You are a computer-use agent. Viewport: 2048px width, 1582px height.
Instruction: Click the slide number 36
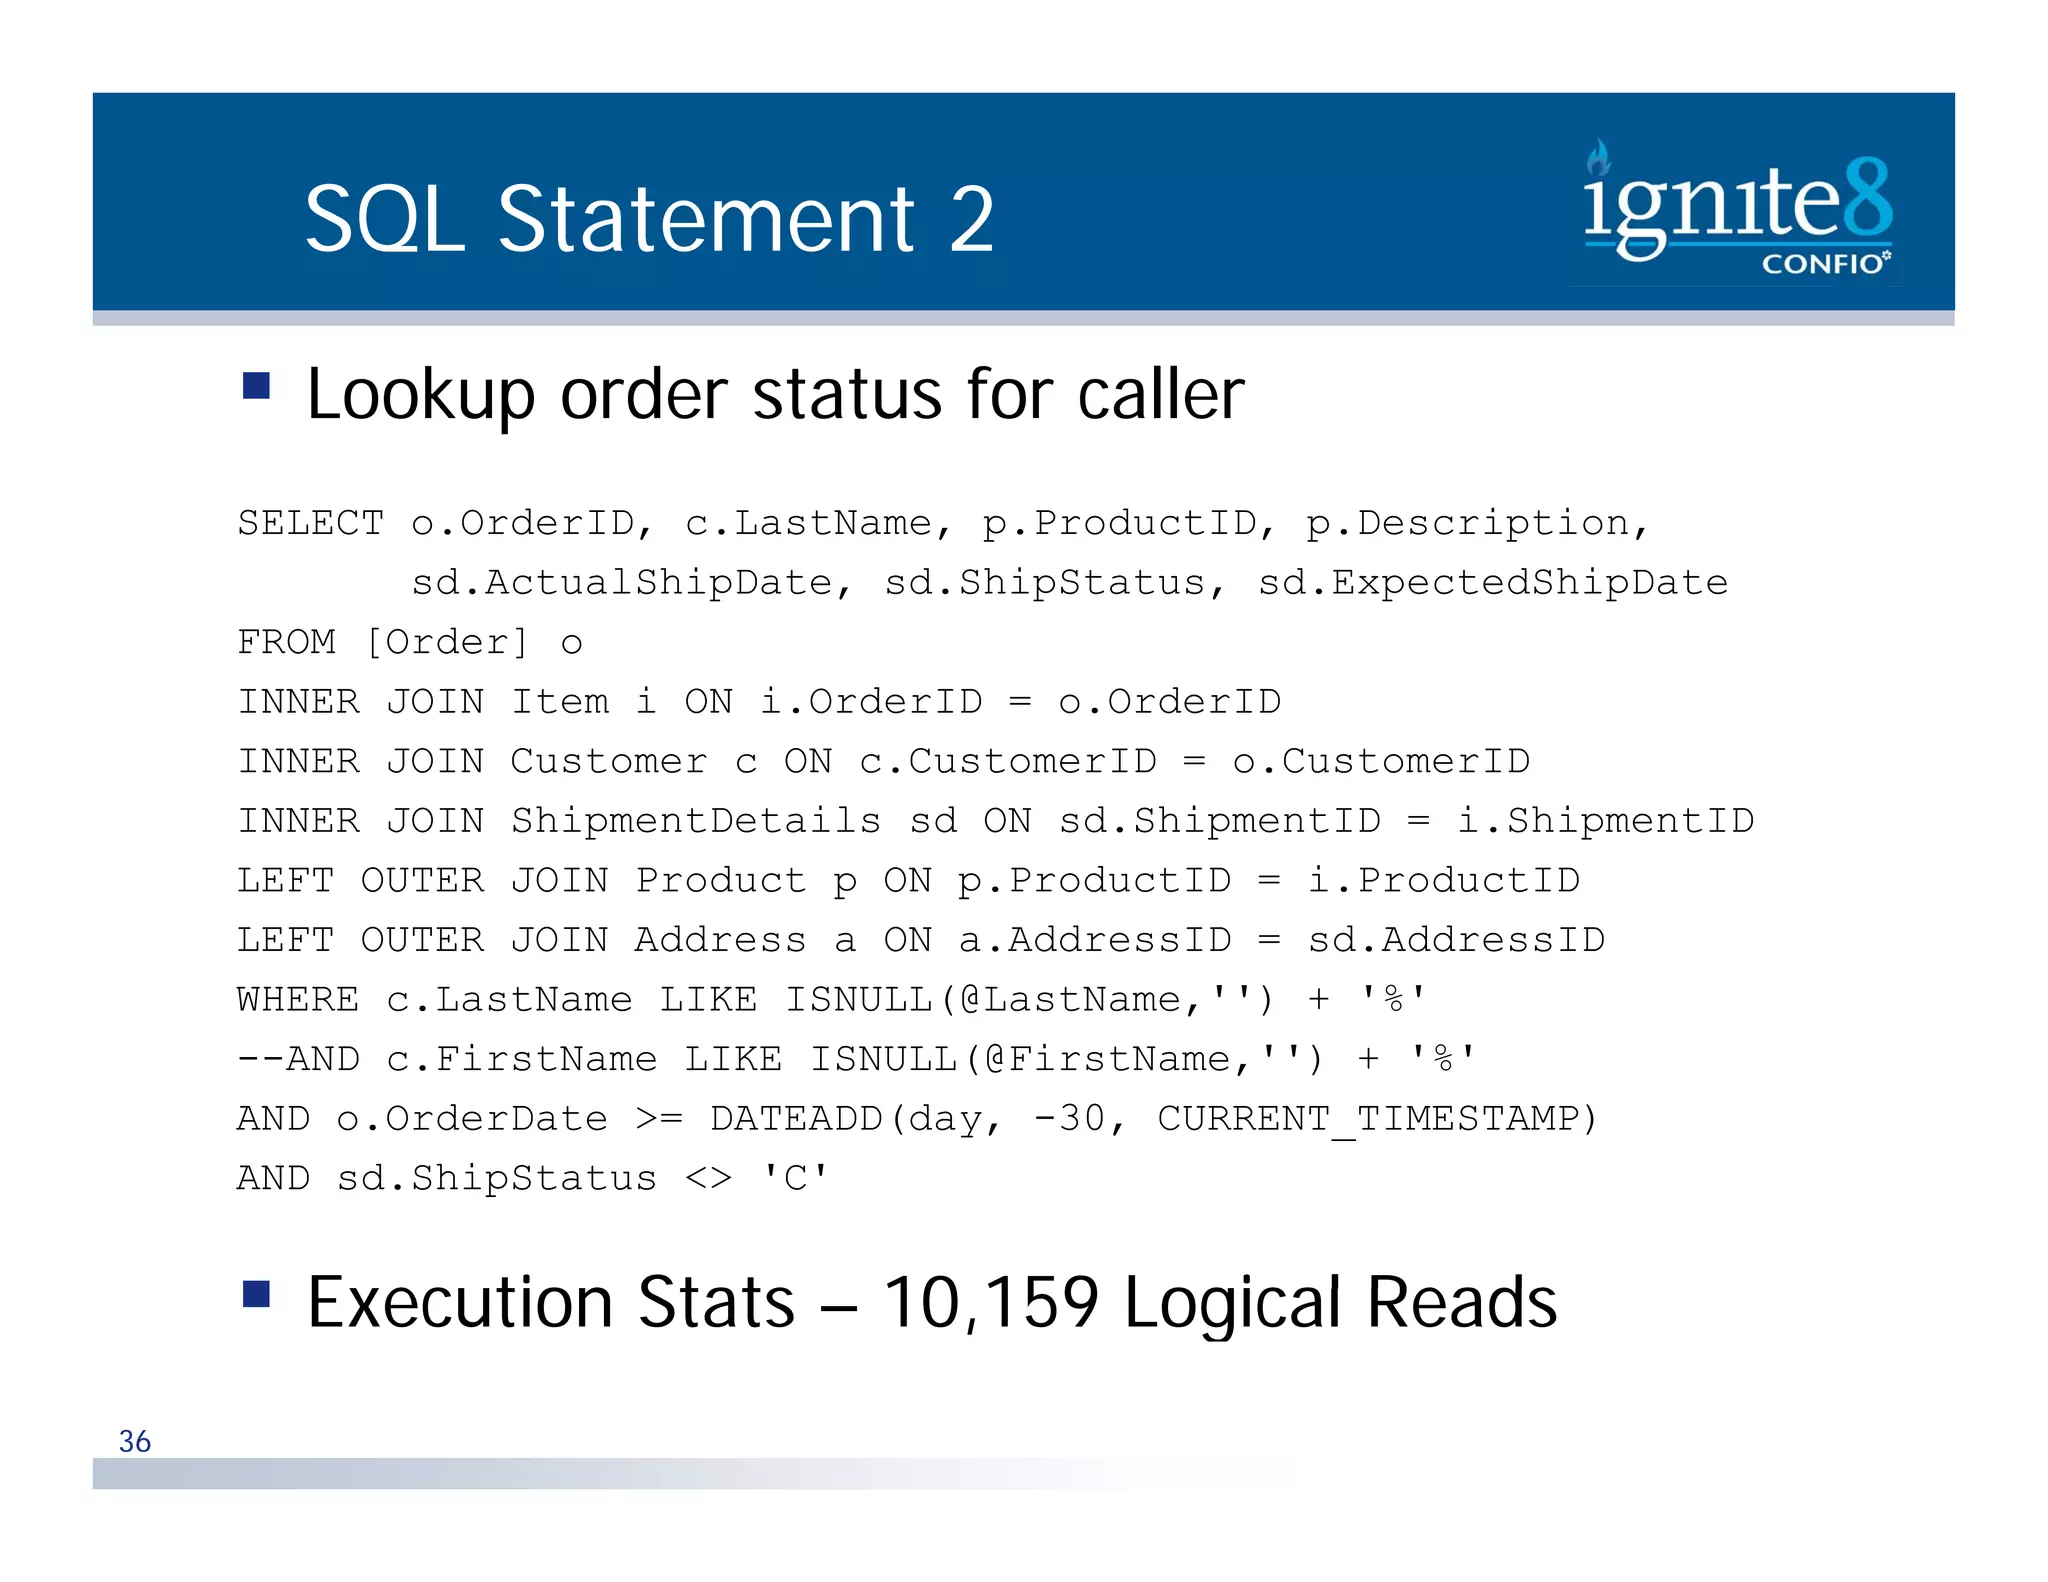(135, 1441)
